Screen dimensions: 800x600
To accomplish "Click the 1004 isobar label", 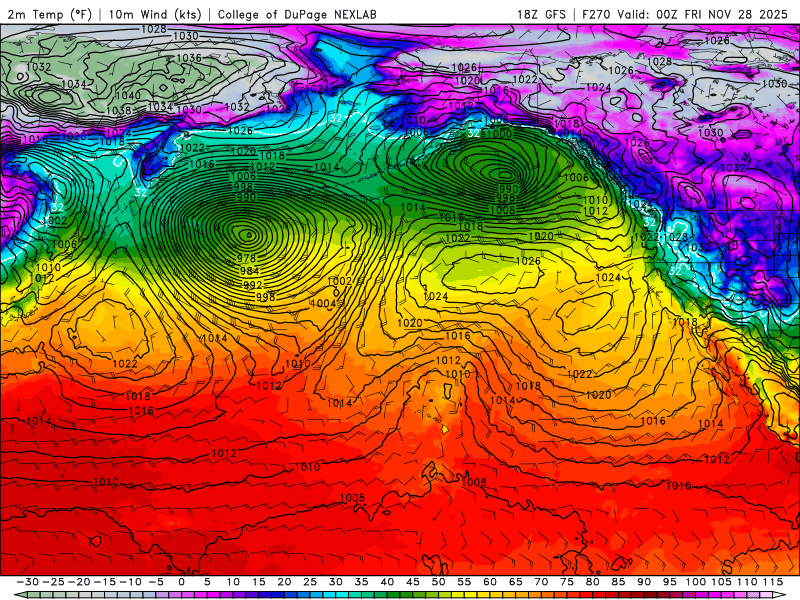I will tap(323, 304).
